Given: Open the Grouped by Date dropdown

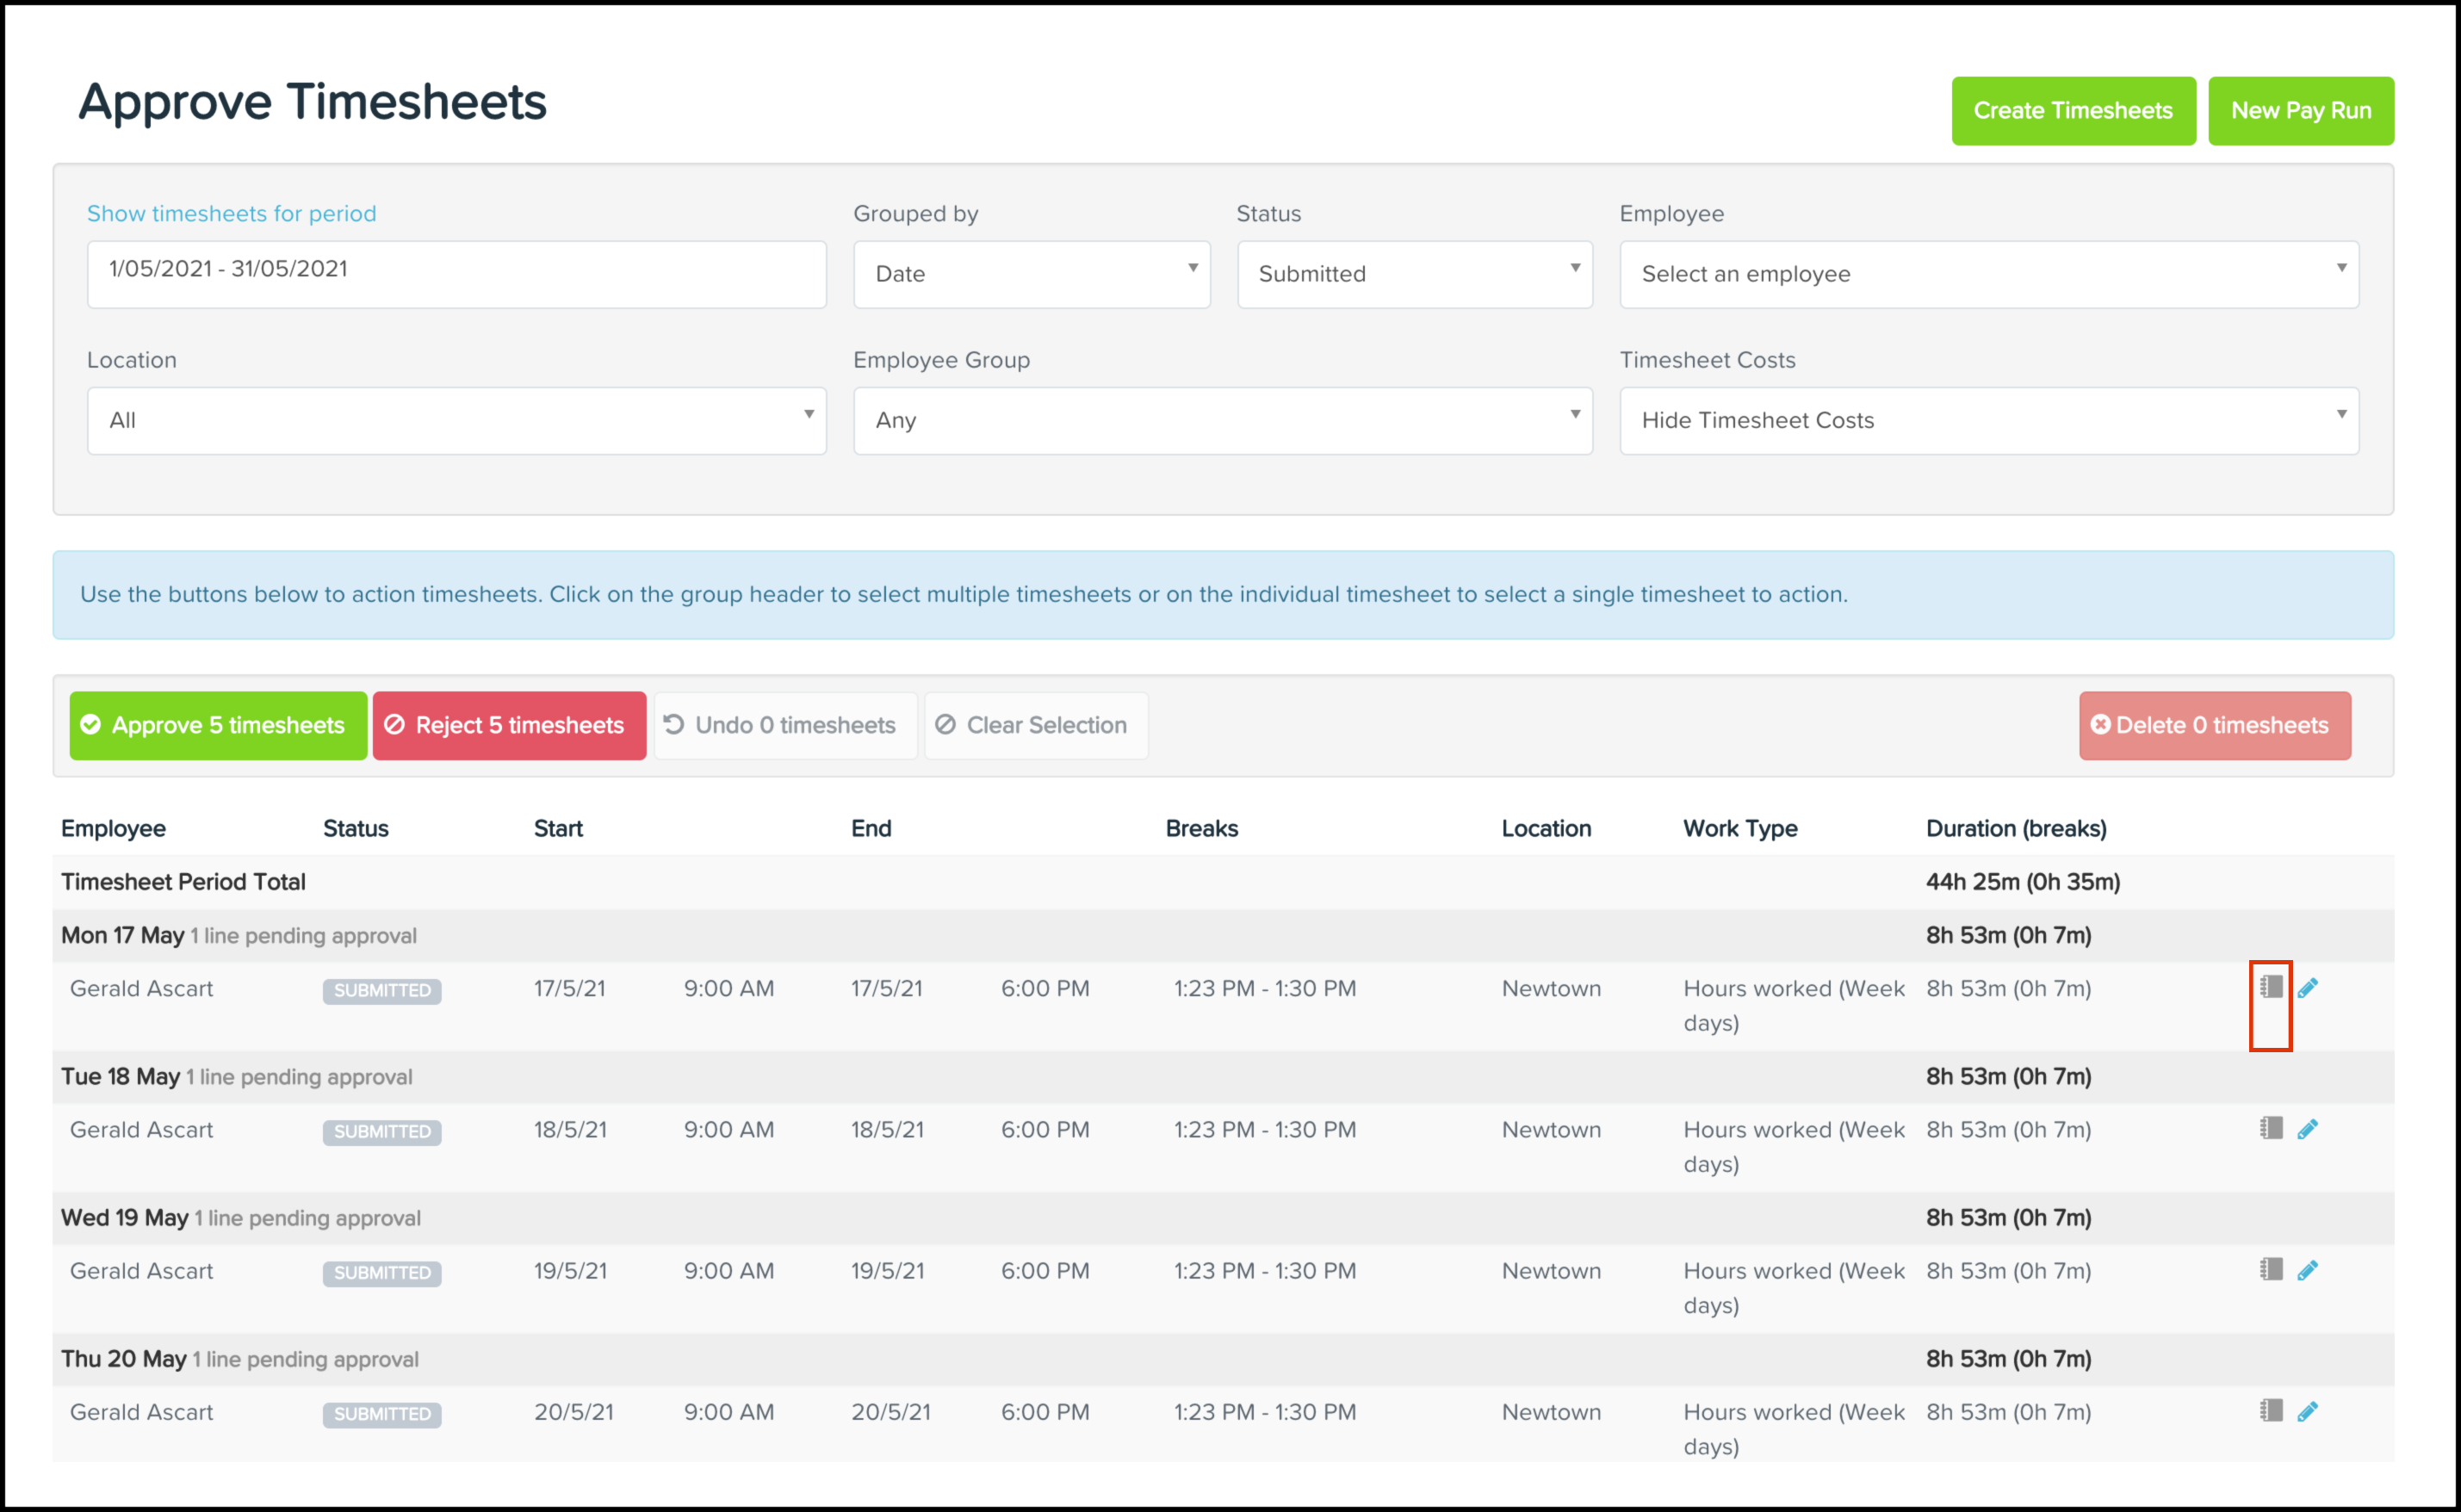Looking at the screenshot, I should pyautogui.click(x=1031, y=274).
